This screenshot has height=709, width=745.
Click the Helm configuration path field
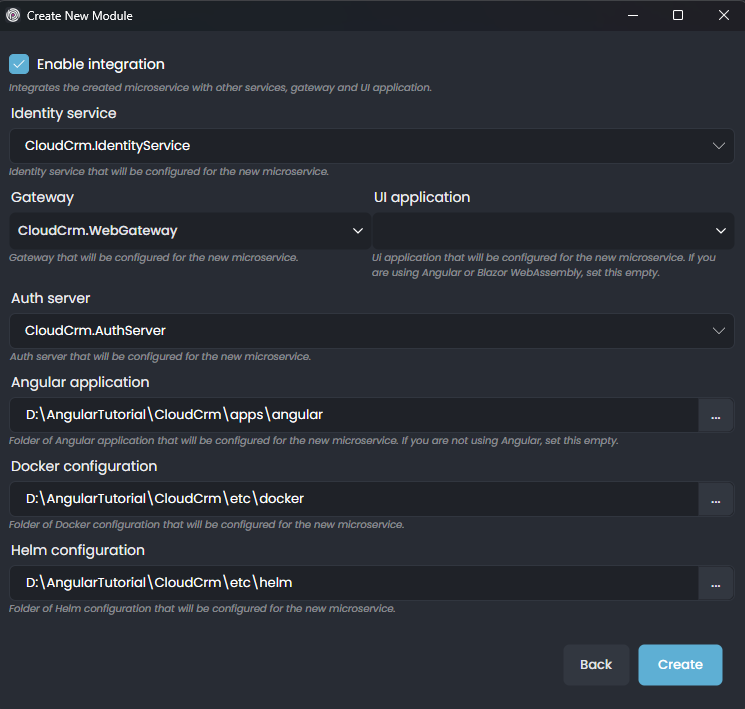pos(353,583)
